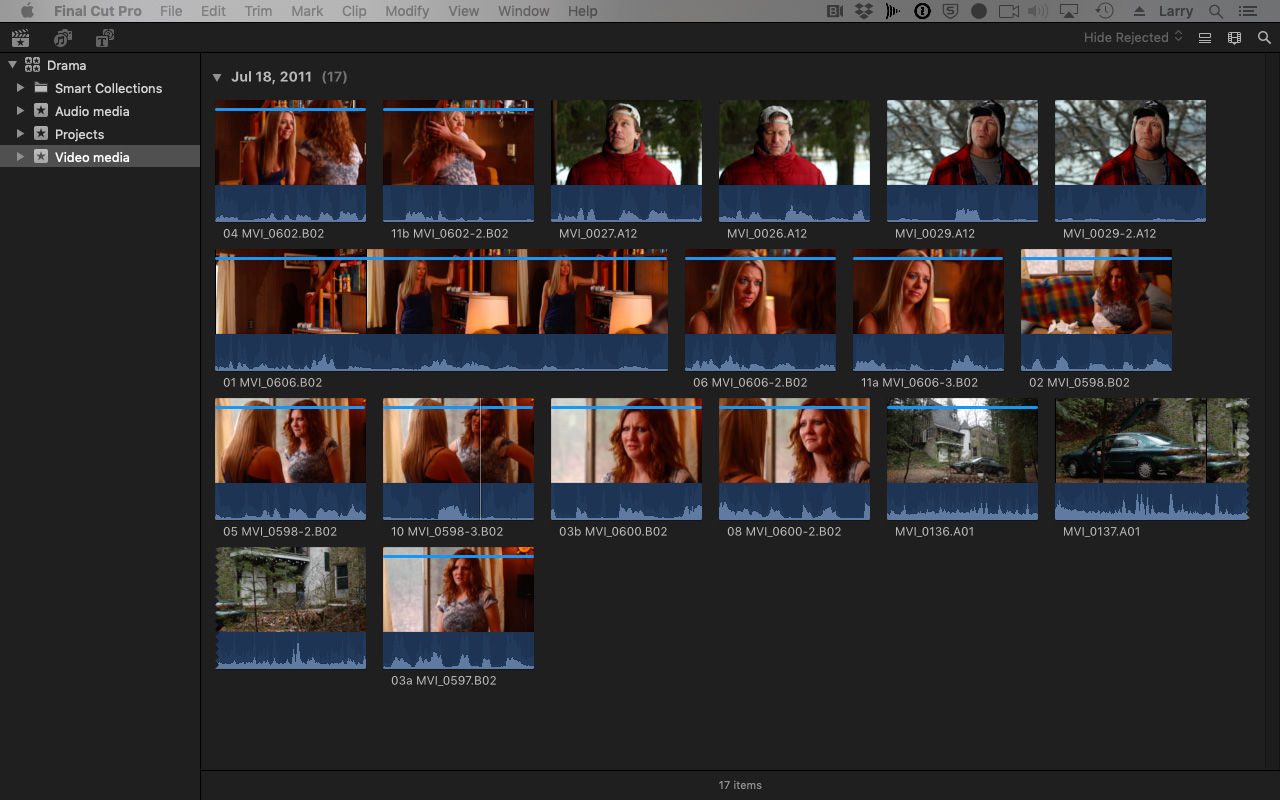Click the waveform menu bar icon
1280x800 pixels.
(893, 11)
